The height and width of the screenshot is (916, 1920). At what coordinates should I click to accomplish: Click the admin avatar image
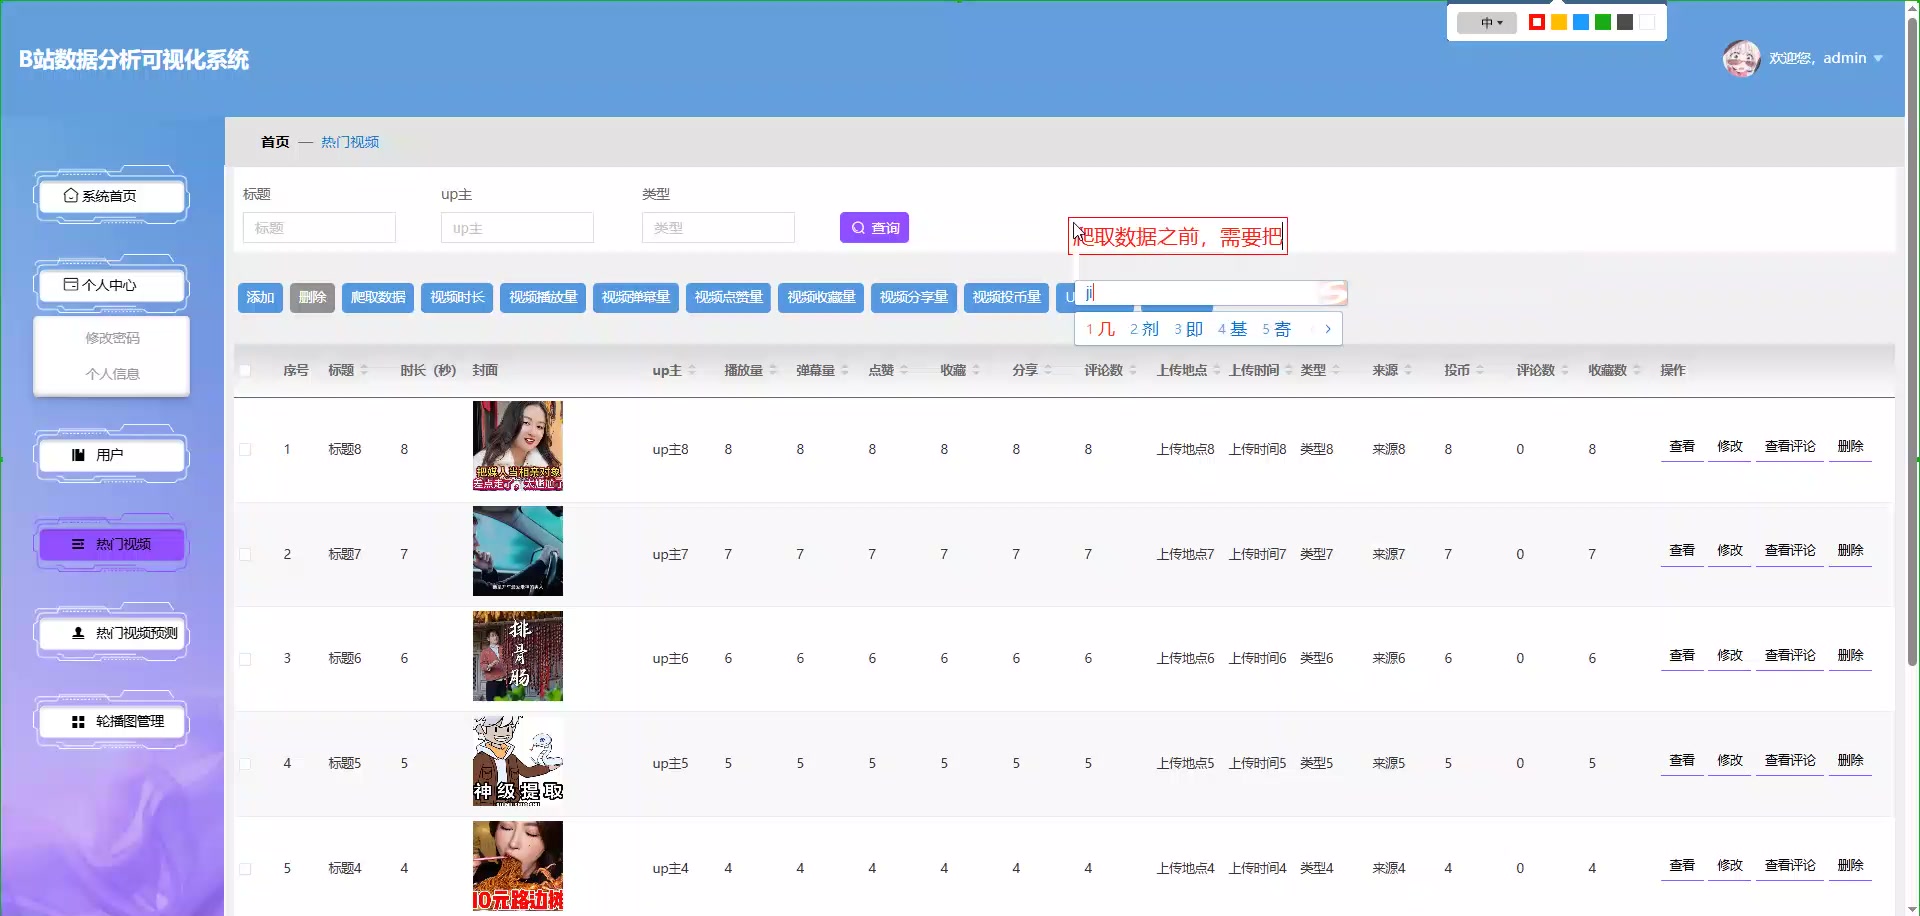[x=1741, y=58]
